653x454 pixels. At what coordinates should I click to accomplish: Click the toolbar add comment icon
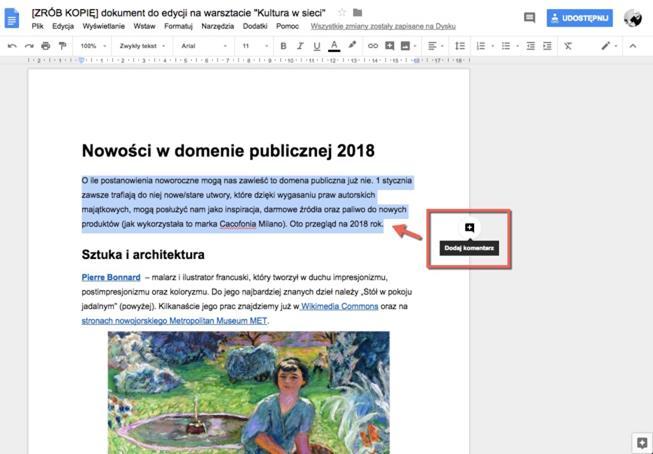(390, 46)
